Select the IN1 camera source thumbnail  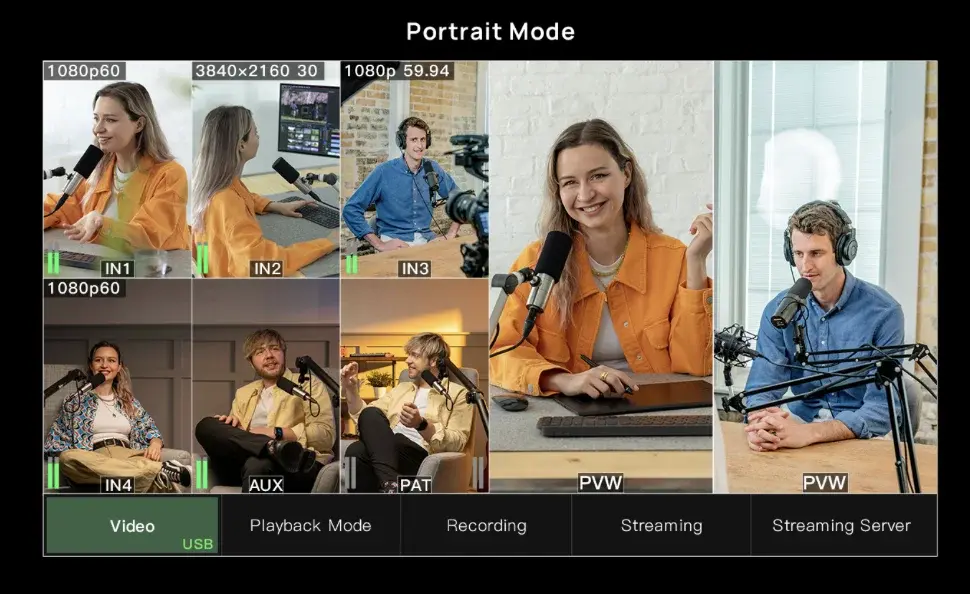coord(117,170)
